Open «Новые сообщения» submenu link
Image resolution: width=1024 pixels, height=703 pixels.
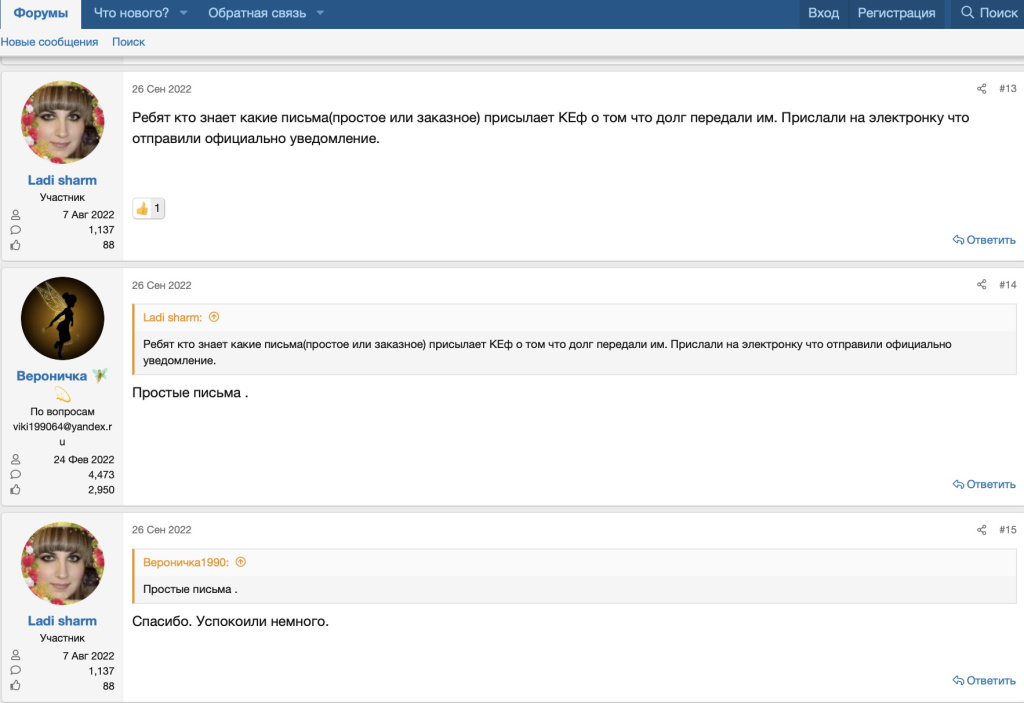pos(49,42)
